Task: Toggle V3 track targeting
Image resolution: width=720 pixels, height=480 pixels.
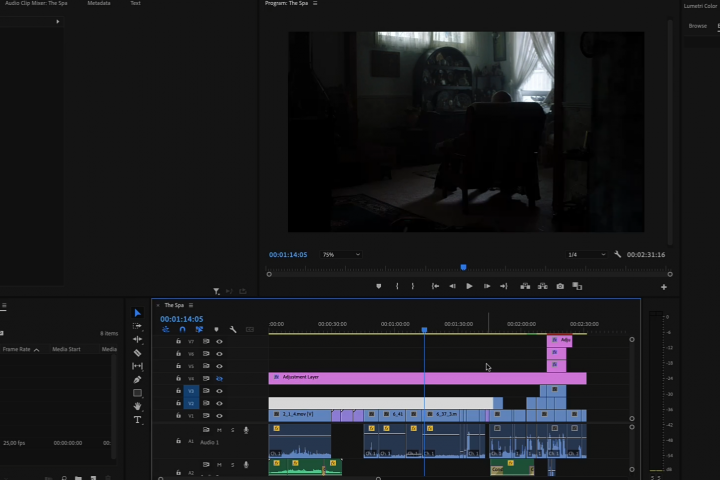Action: click(191, 391)
